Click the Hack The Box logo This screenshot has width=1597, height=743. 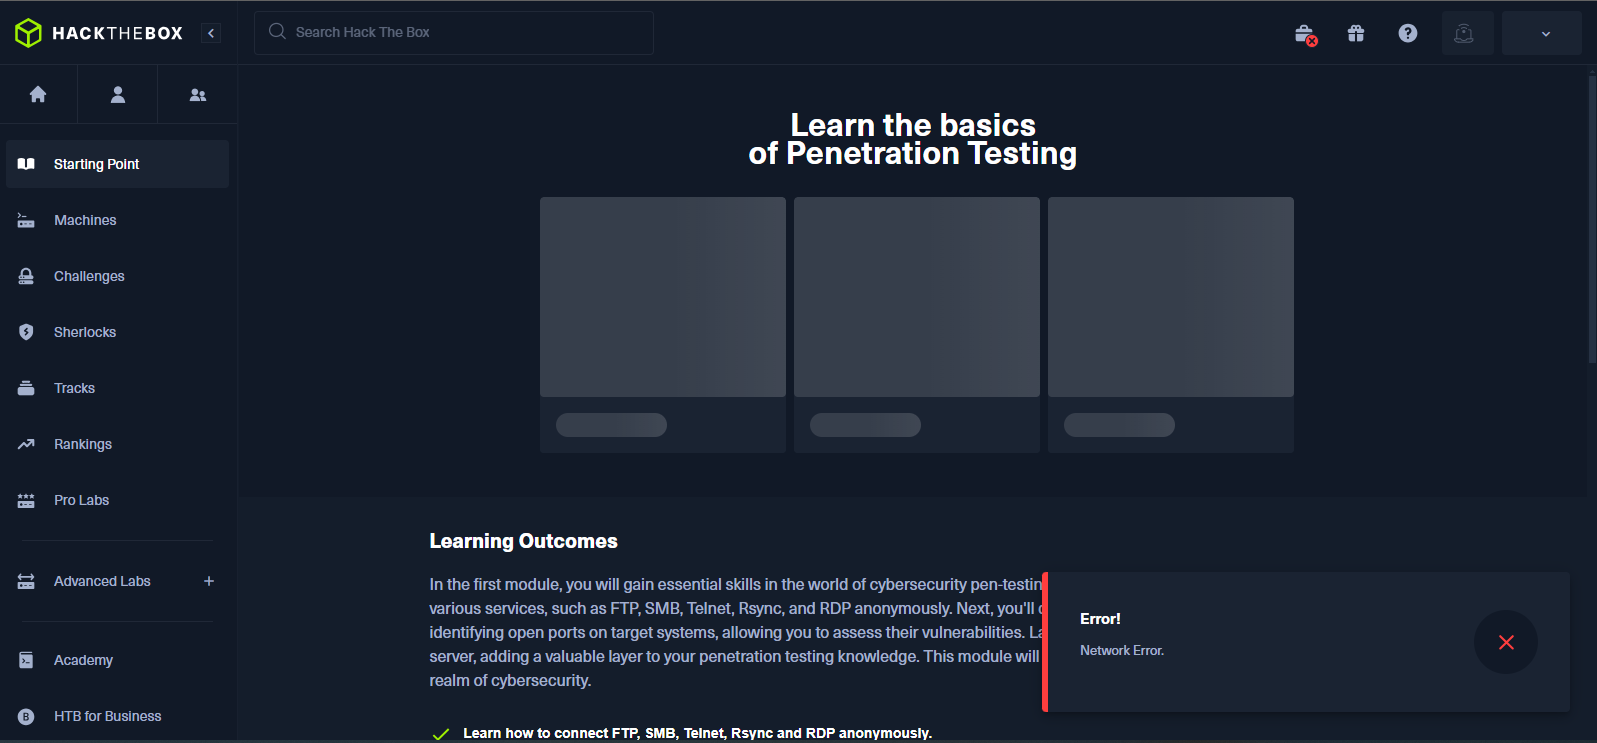click(x=99, y=33)
